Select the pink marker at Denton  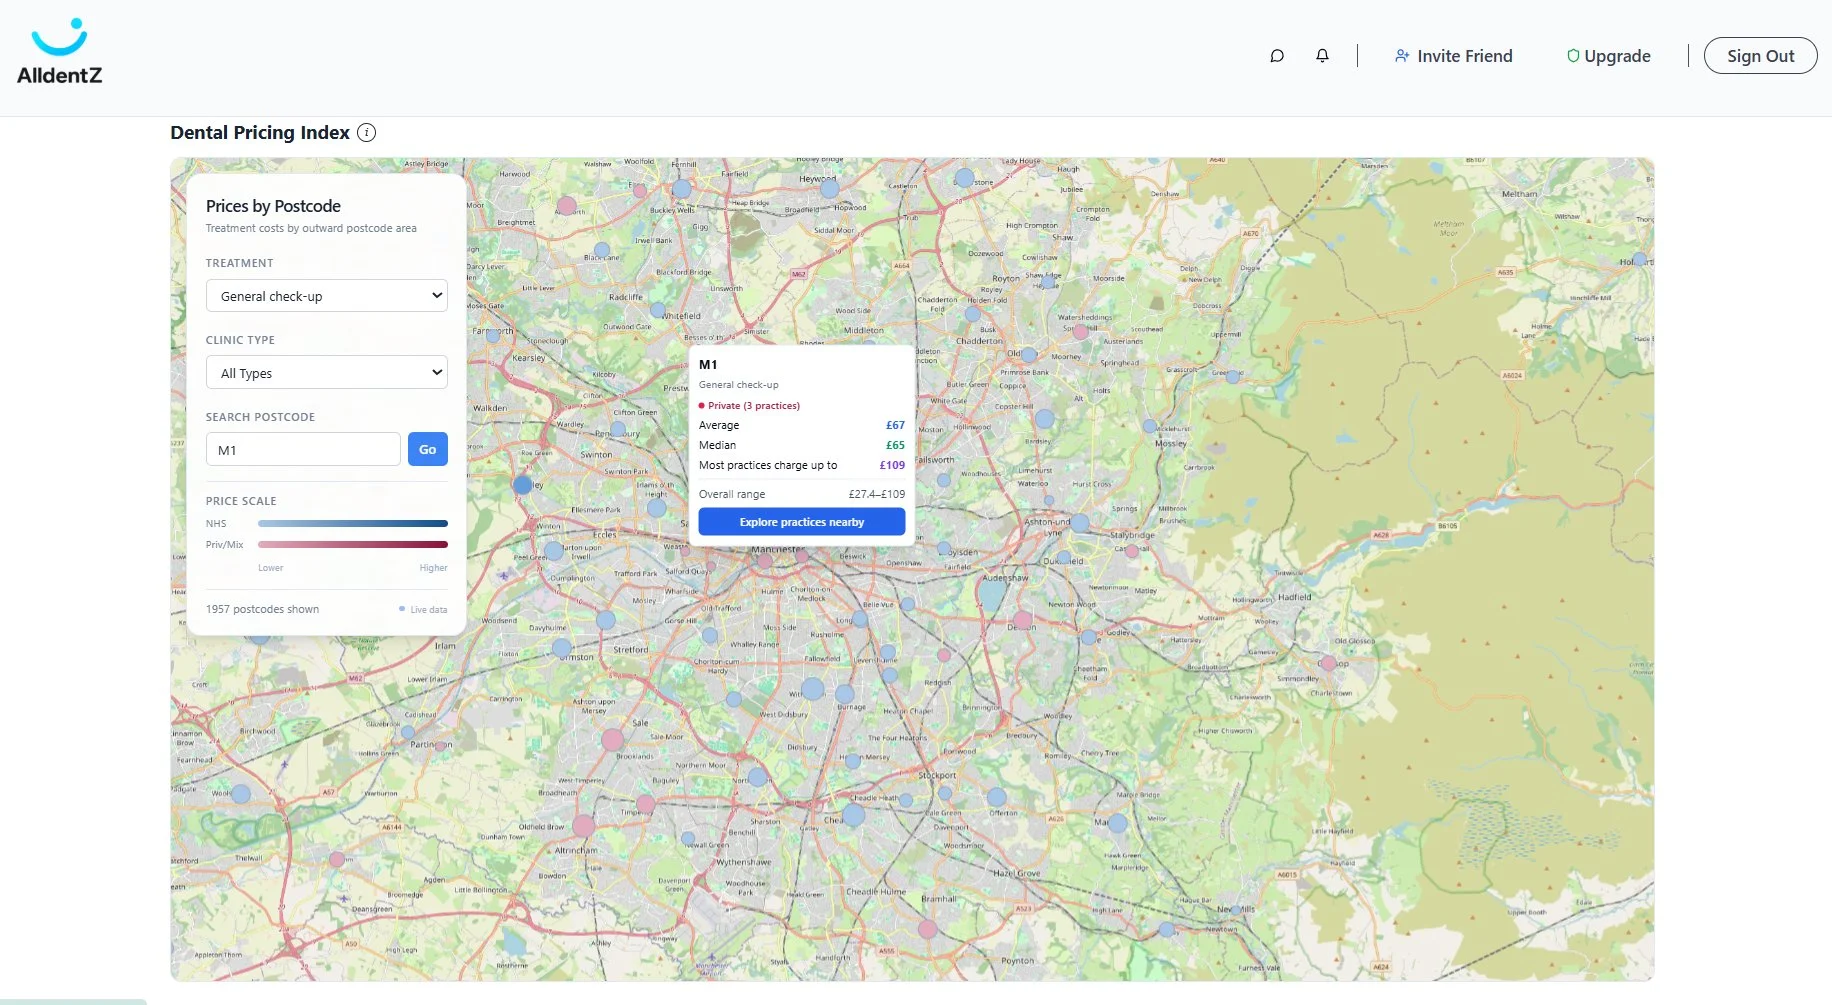(1023, 620)
